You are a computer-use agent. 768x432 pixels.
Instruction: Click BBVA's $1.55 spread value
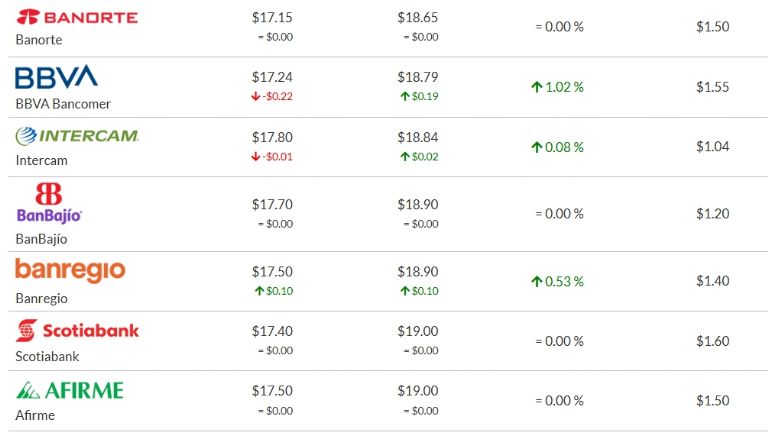point(713,87)
